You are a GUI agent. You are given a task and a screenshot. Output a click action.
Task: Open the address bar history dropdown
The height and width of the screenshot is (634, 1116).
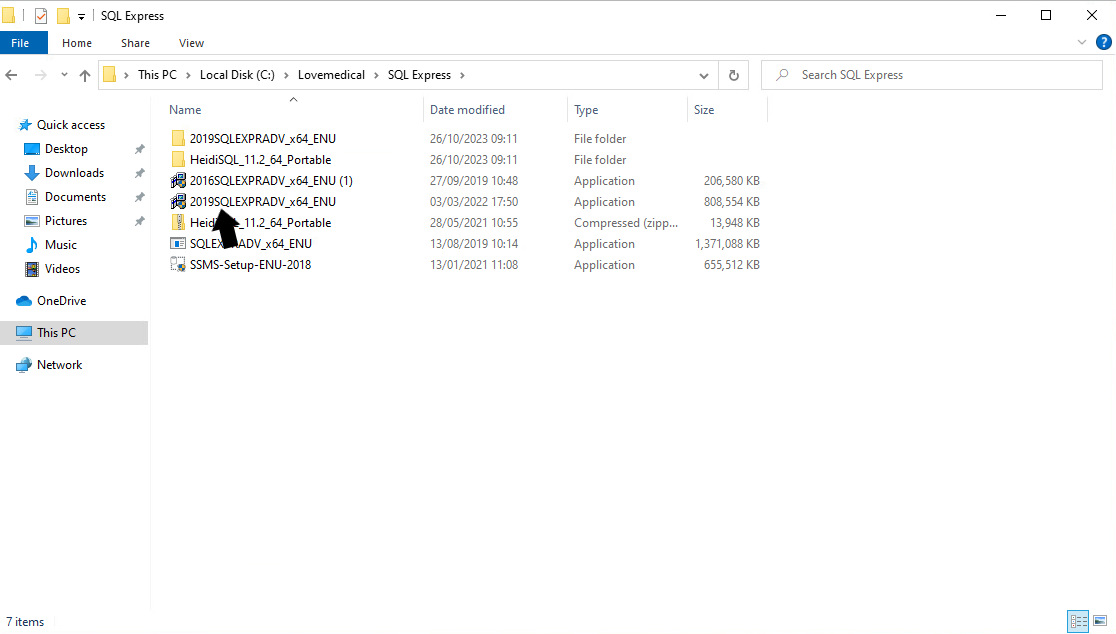click(x=703, y=75)
